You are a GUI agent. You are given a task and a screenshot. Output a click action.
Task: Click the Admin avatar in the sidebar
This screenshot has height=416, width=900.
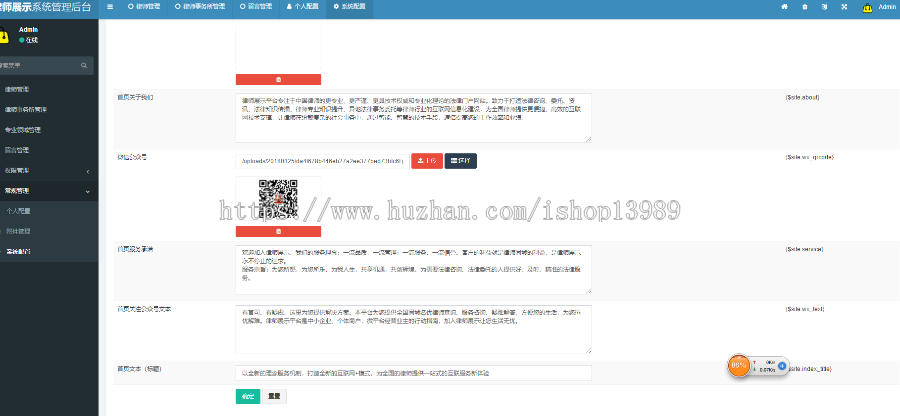[3, 36]
